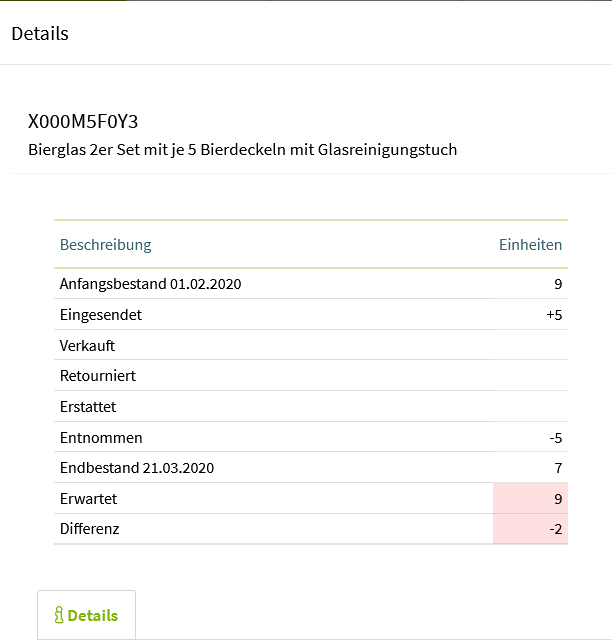Viewport: 612px width, 641px height.
Task: Click the Bierglas 2er Set product description
Action: click(242, 150)
